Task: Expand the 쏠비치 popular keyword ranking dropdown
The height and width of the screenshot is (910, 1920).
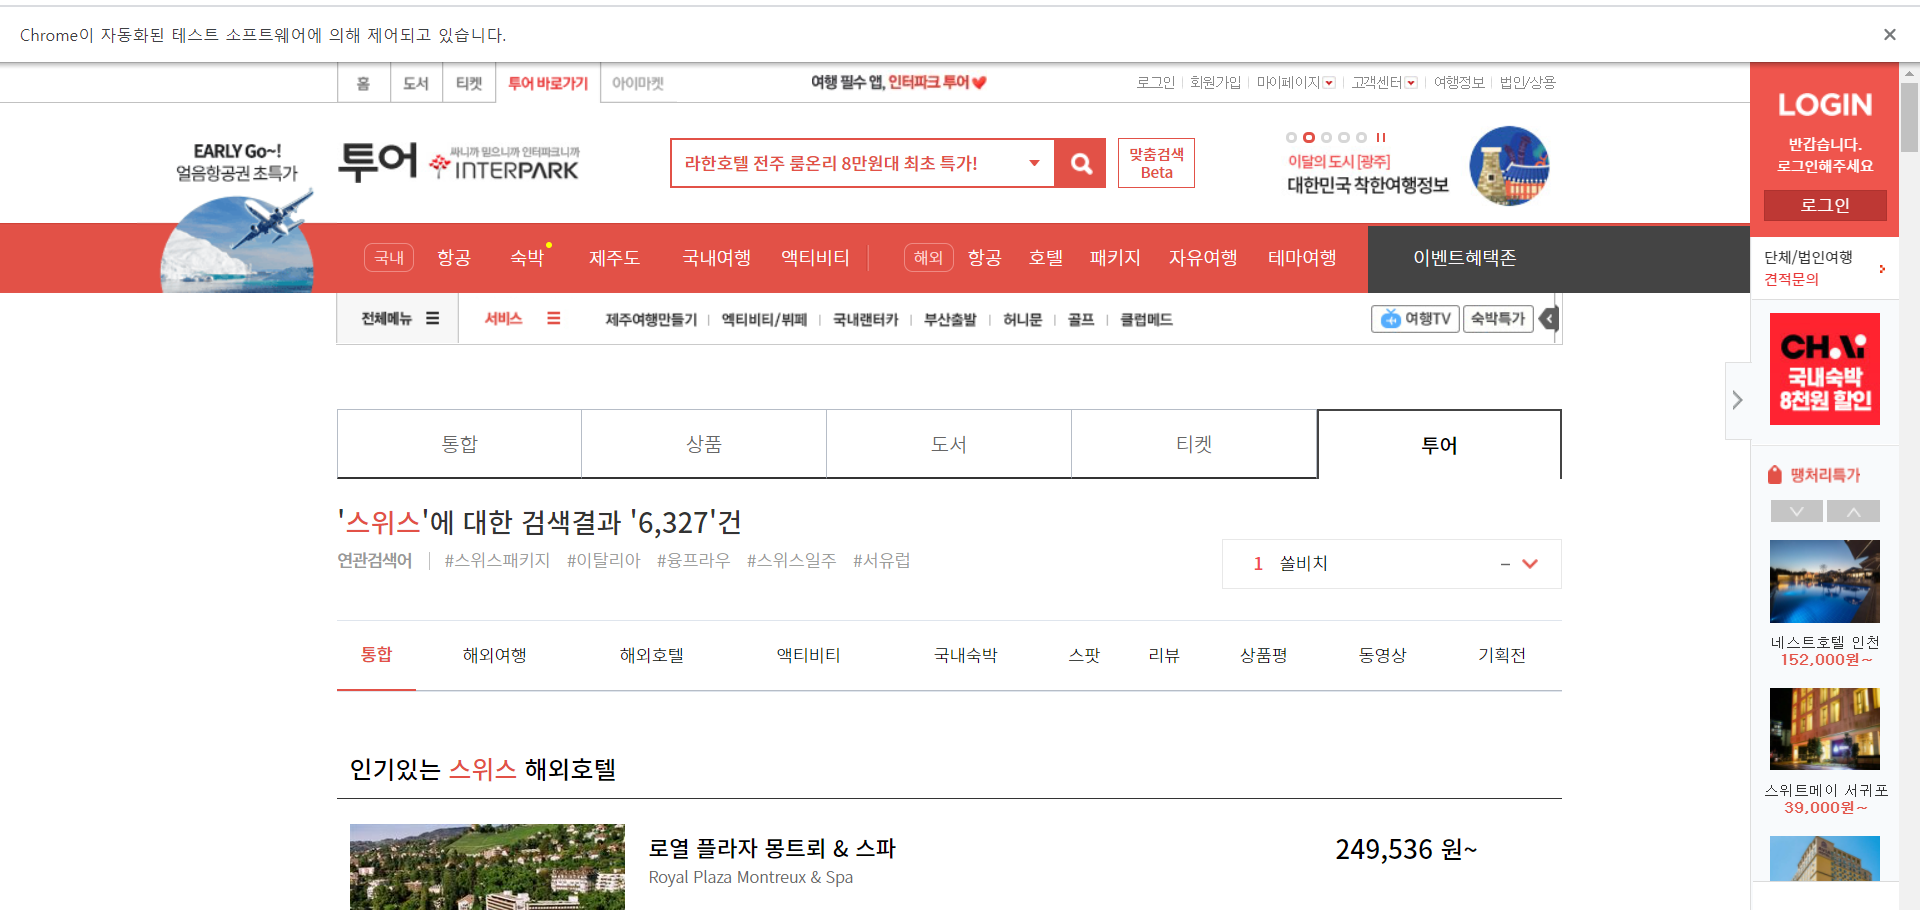Action: pos(1529,564)
